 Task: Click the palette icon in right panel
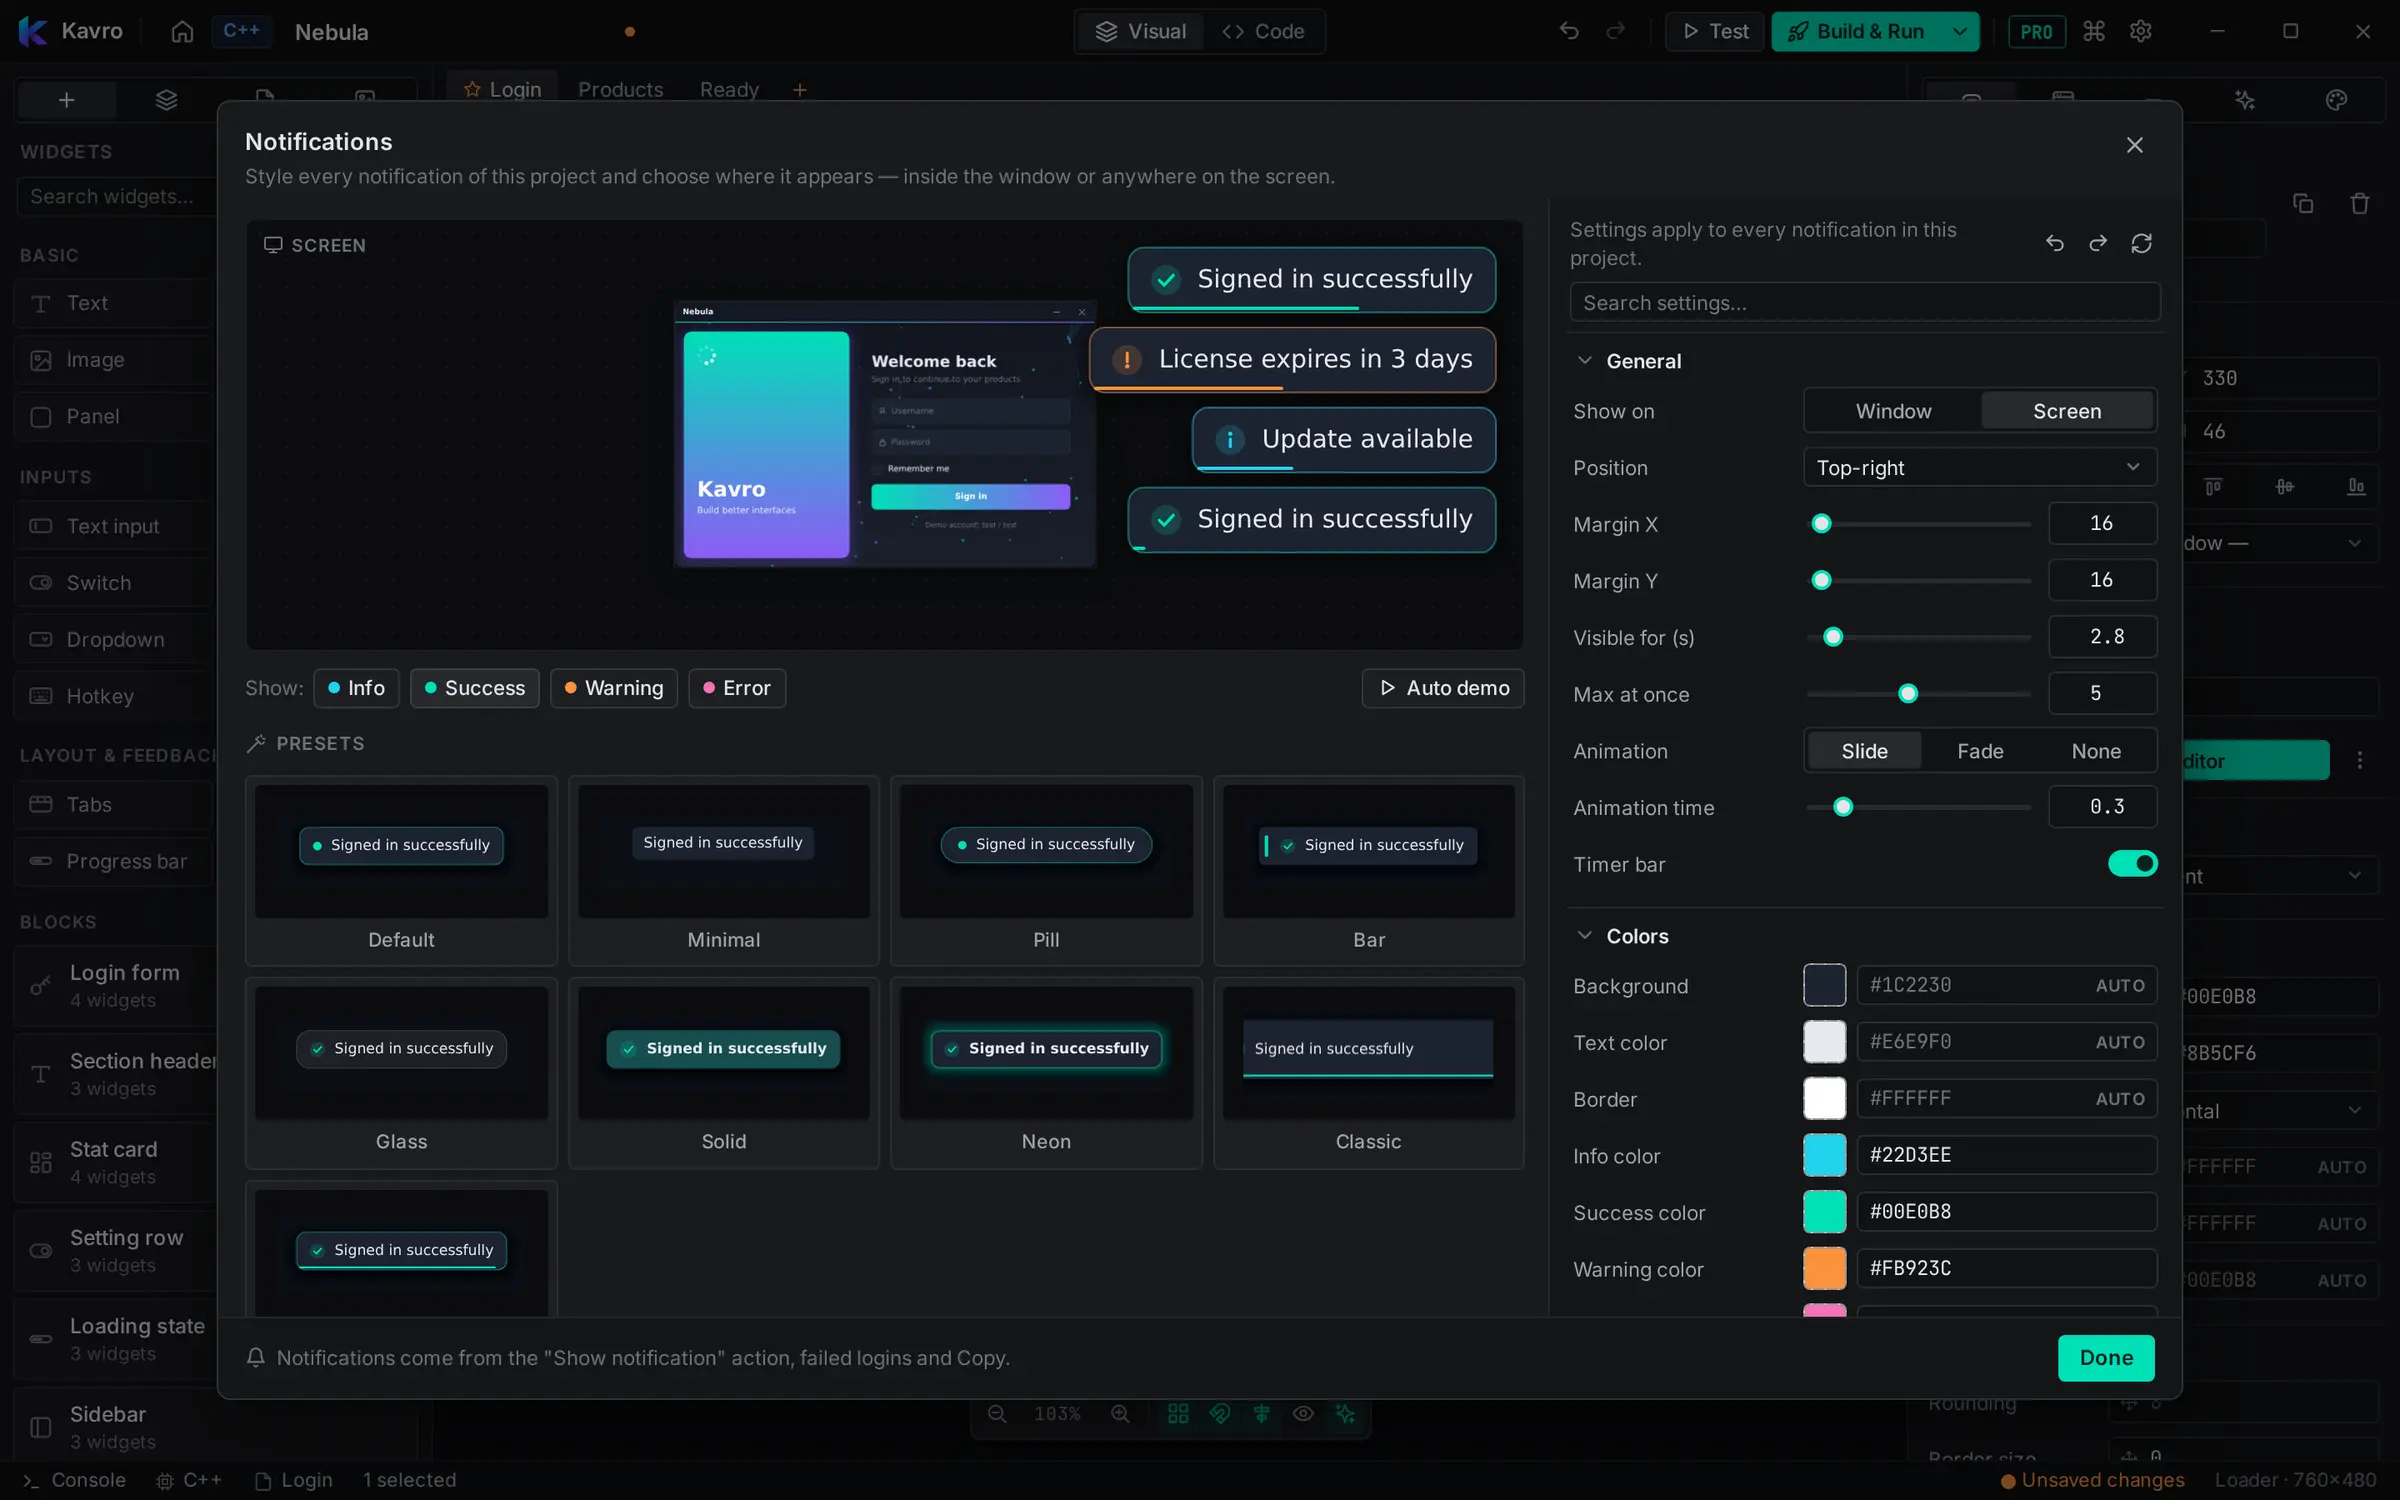(x=2336, y=100)
